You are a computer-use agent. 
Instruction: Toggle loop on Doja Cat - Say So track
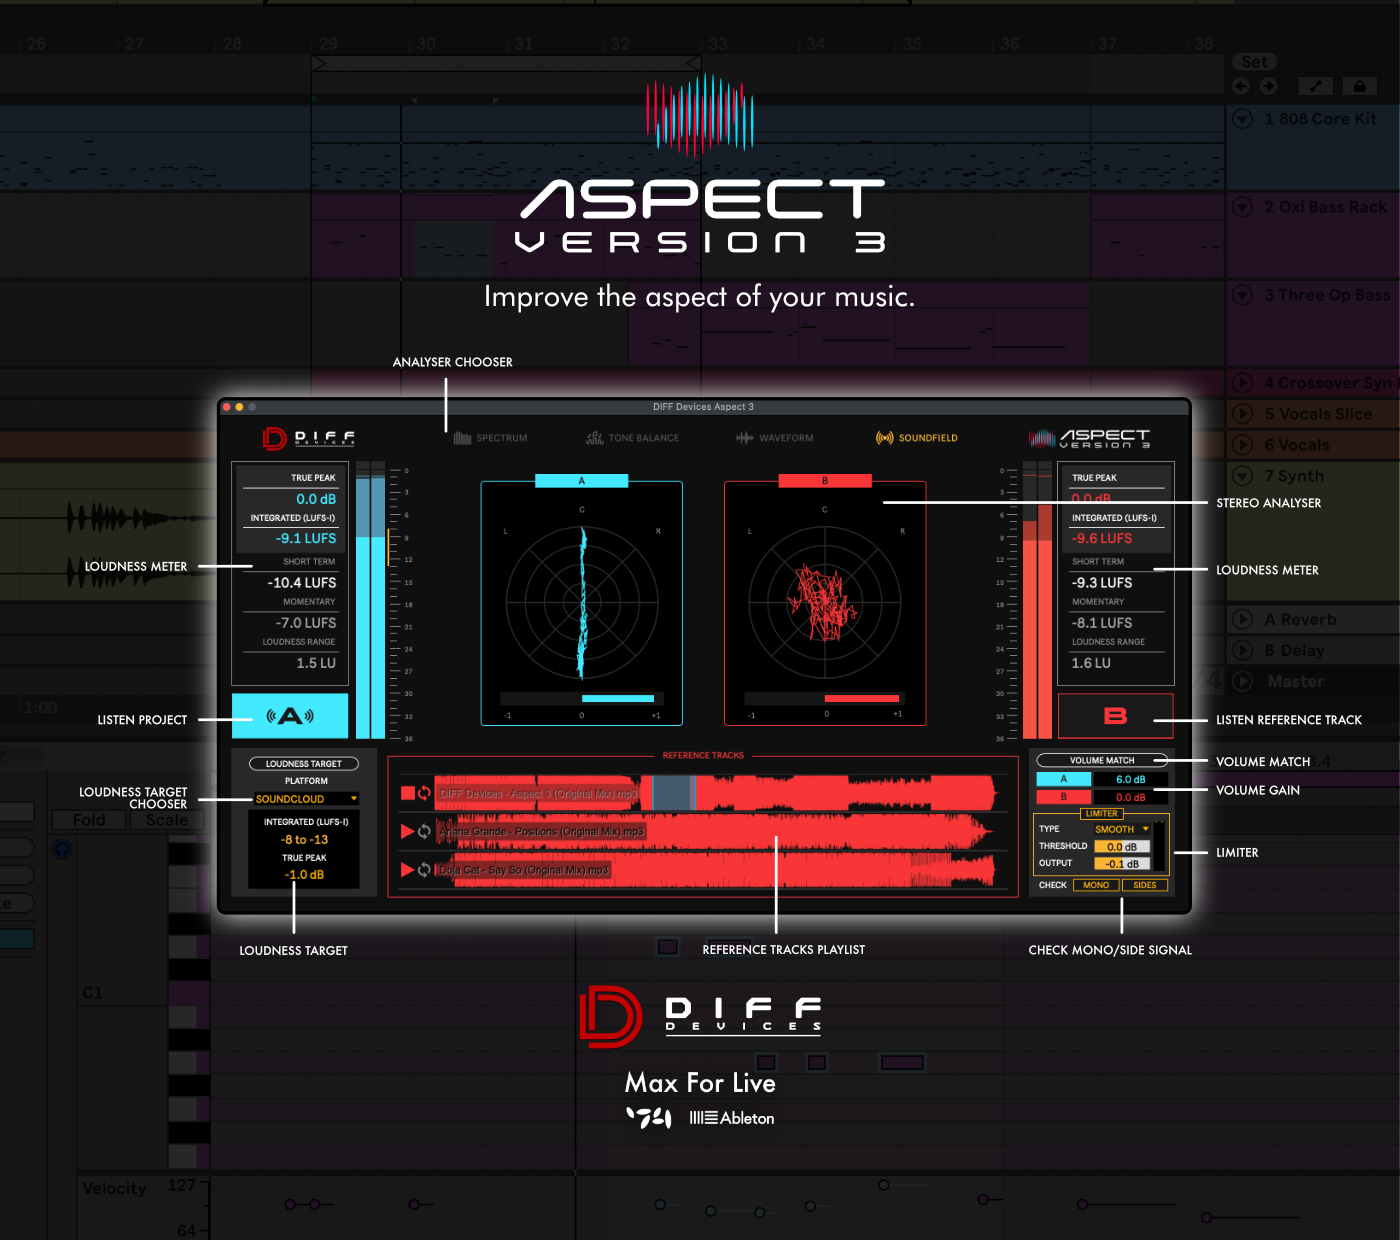424,870
